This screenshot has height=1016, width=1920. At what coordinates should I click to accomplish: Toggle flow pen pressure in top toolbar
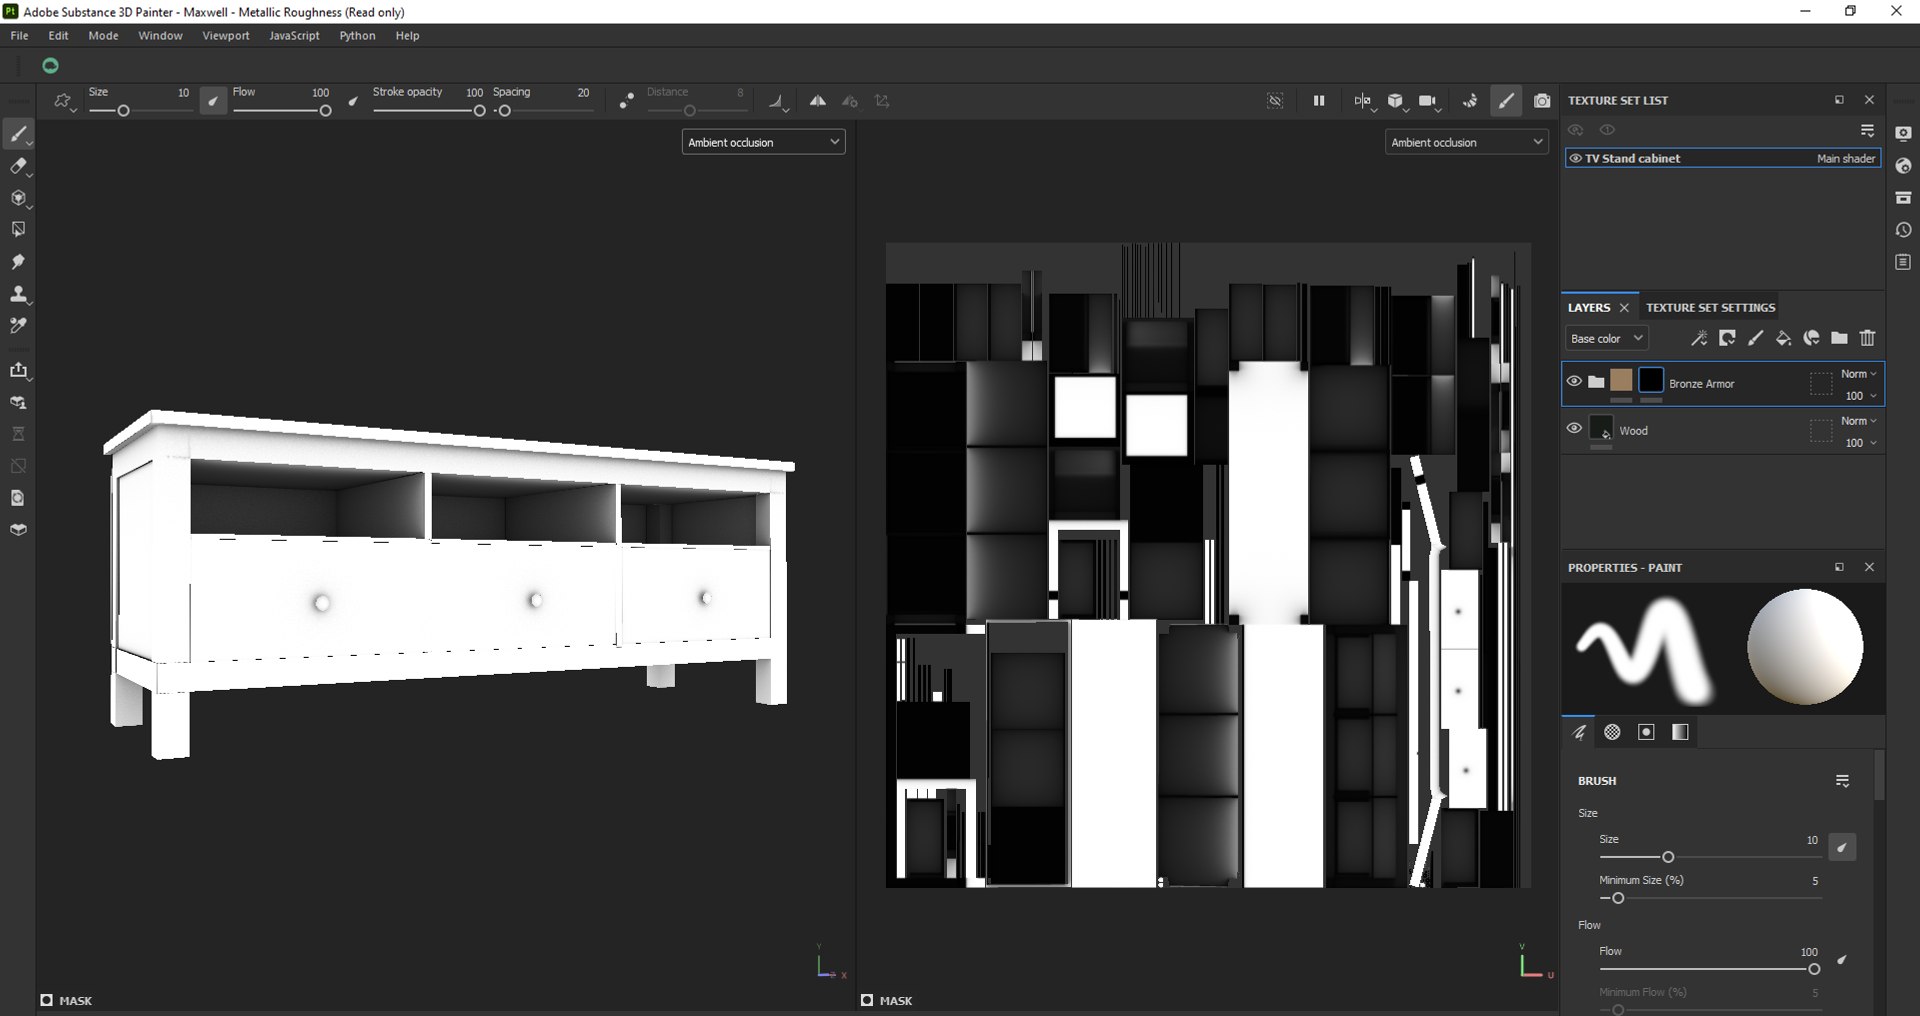coord(353,101)
